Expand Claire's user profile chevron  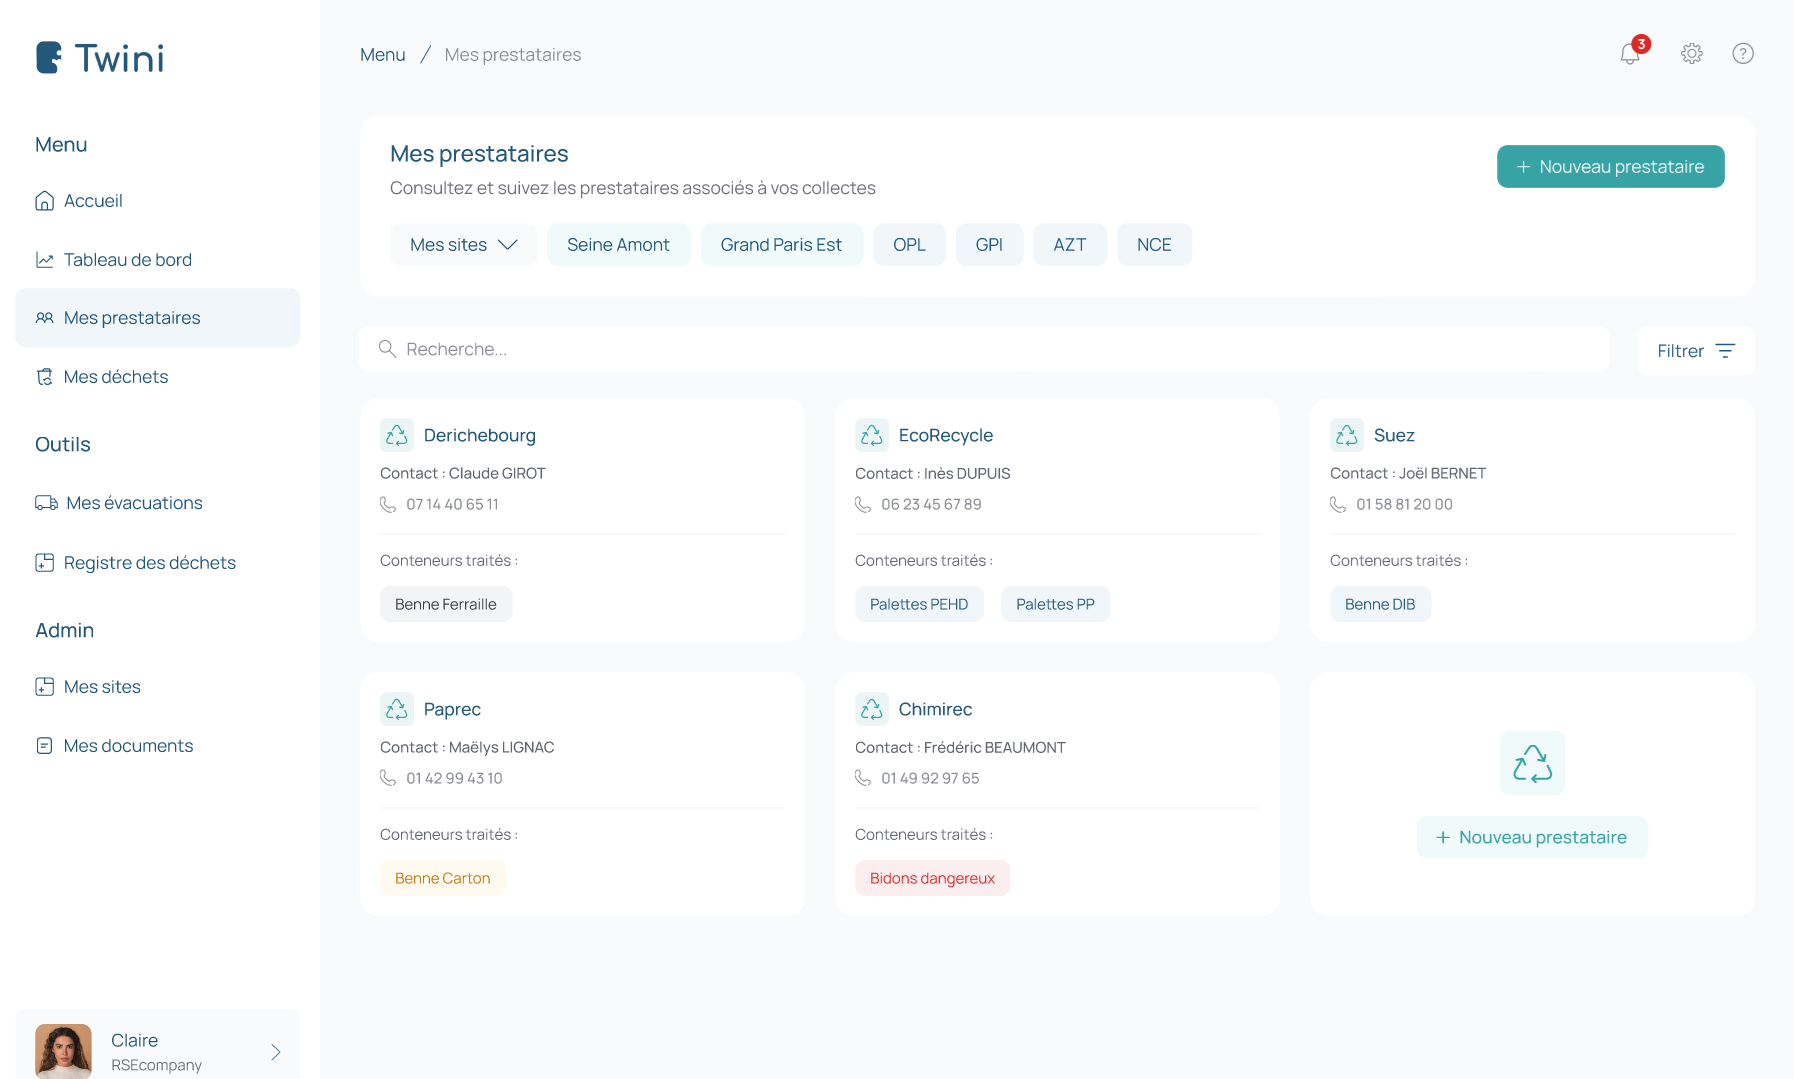[276, 1052]
